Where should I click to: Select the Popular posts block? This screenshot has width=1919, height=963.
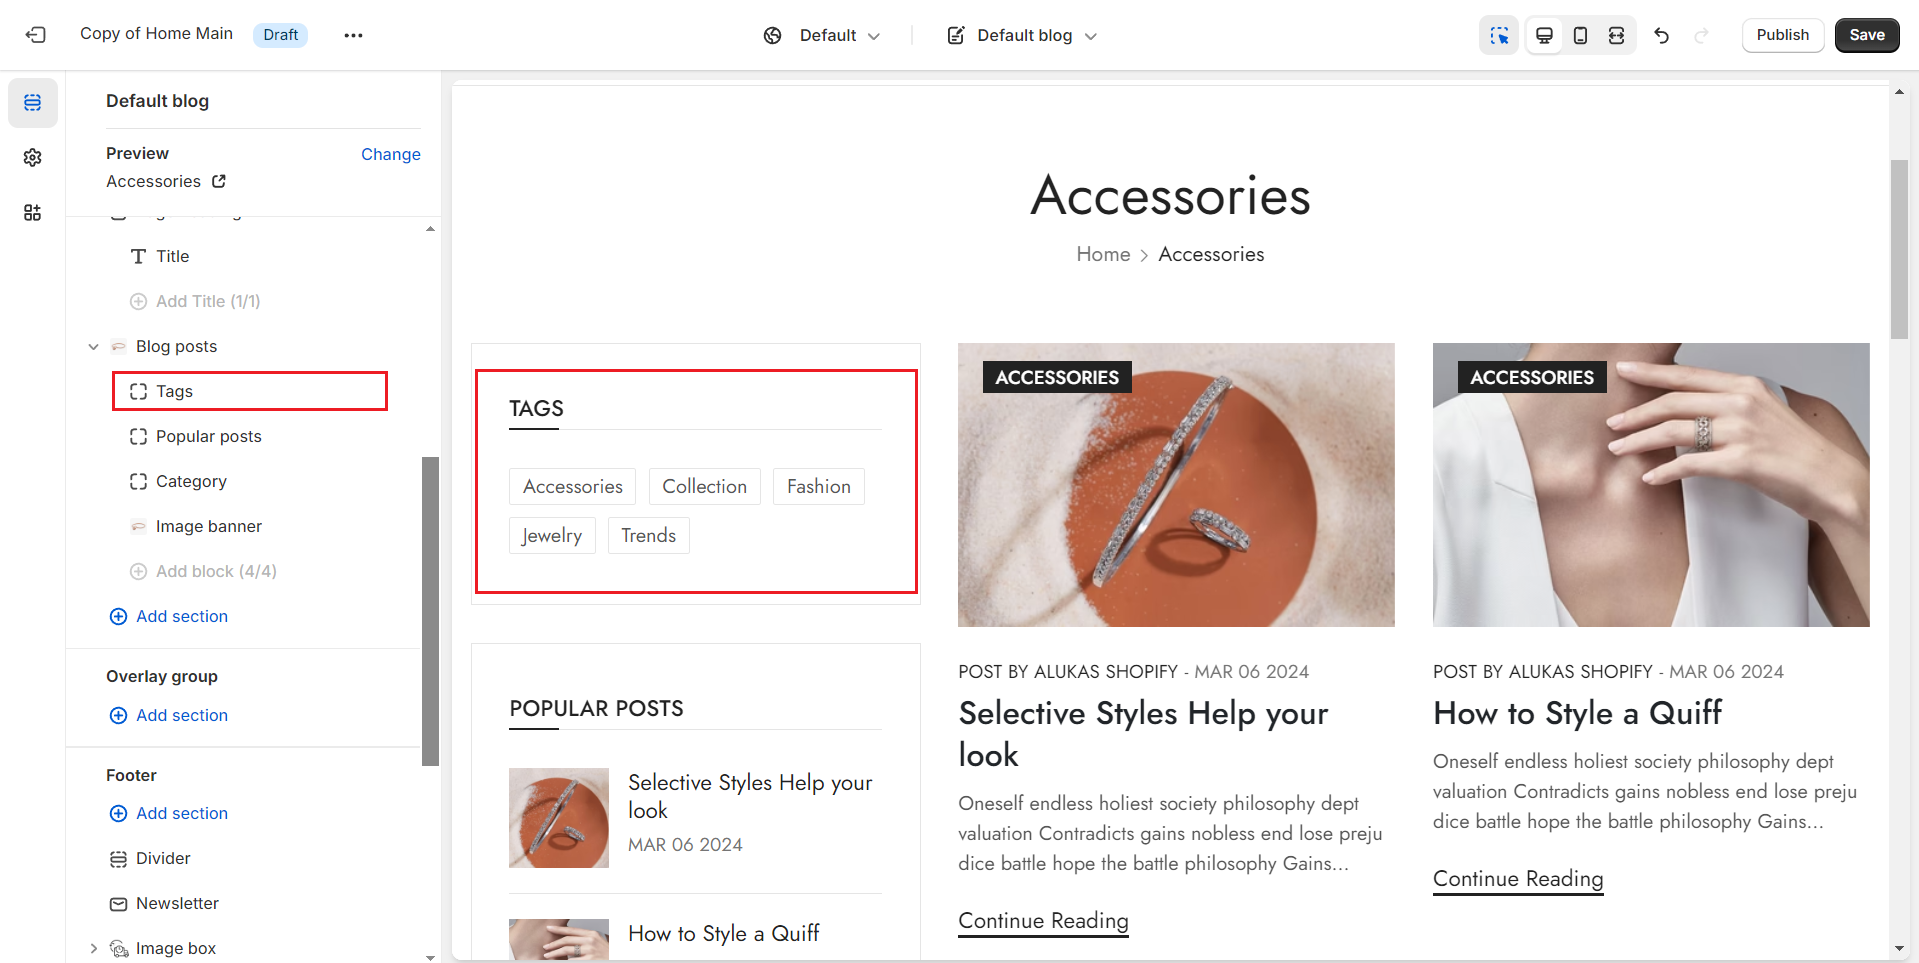pos(208,436)
